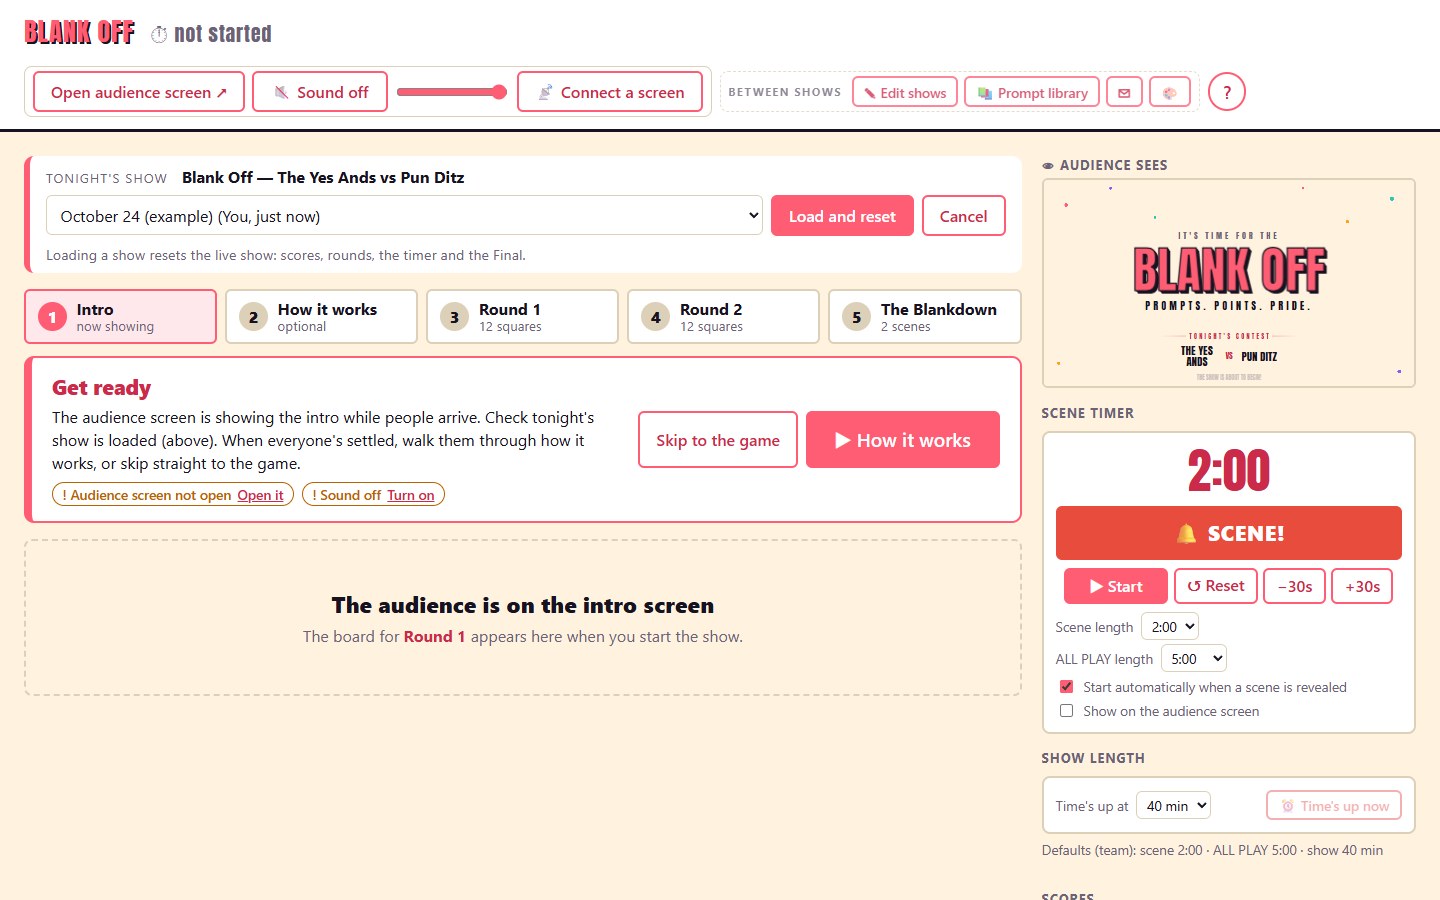The height and width of the screenshot is (900, 1440).
Task: Click the How it works play button
Action: [903, 440]
